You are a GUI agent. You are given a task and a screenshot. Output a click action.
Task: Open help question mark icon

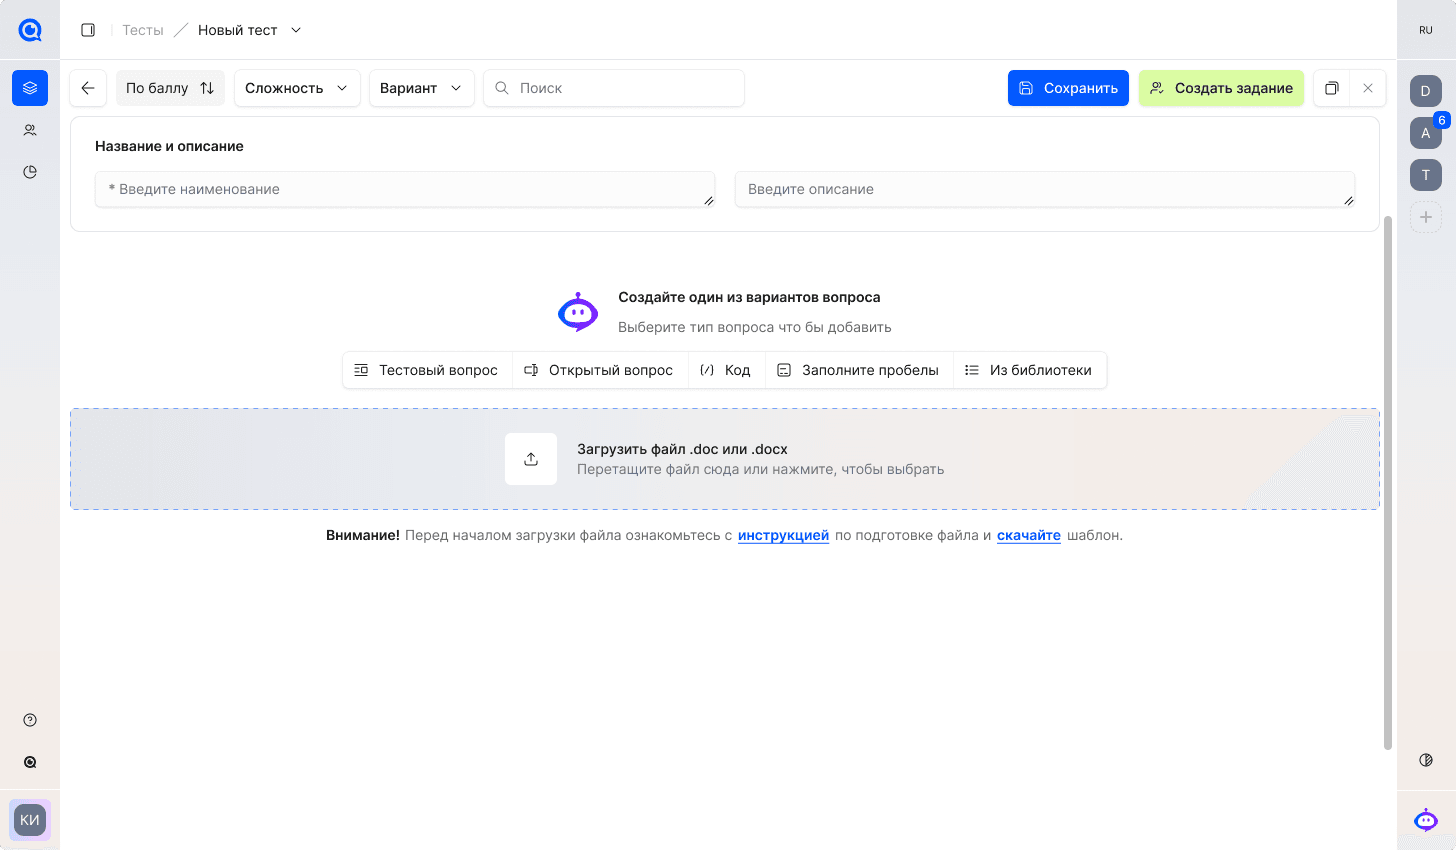point(30,720)
